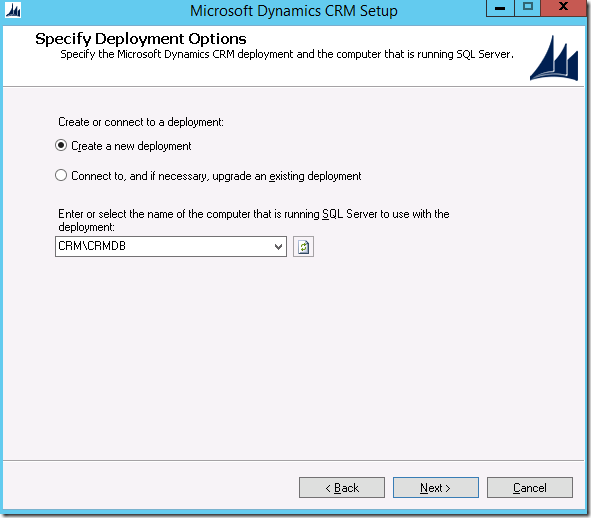Click the Microsoft Dynamics CRM Setup title text
591x518 pixels.
[294, 11]
